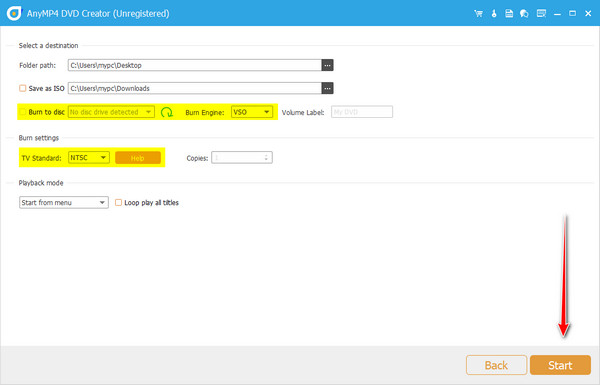
Task: Enable the Save as ISO checkbox
Action: click(23, 88)
